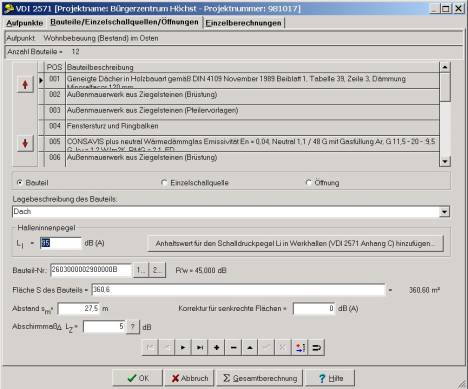Click the Bauteilbeschreibung column header
The width and height of the screenshot is (468, 389).
coord(252,67)
